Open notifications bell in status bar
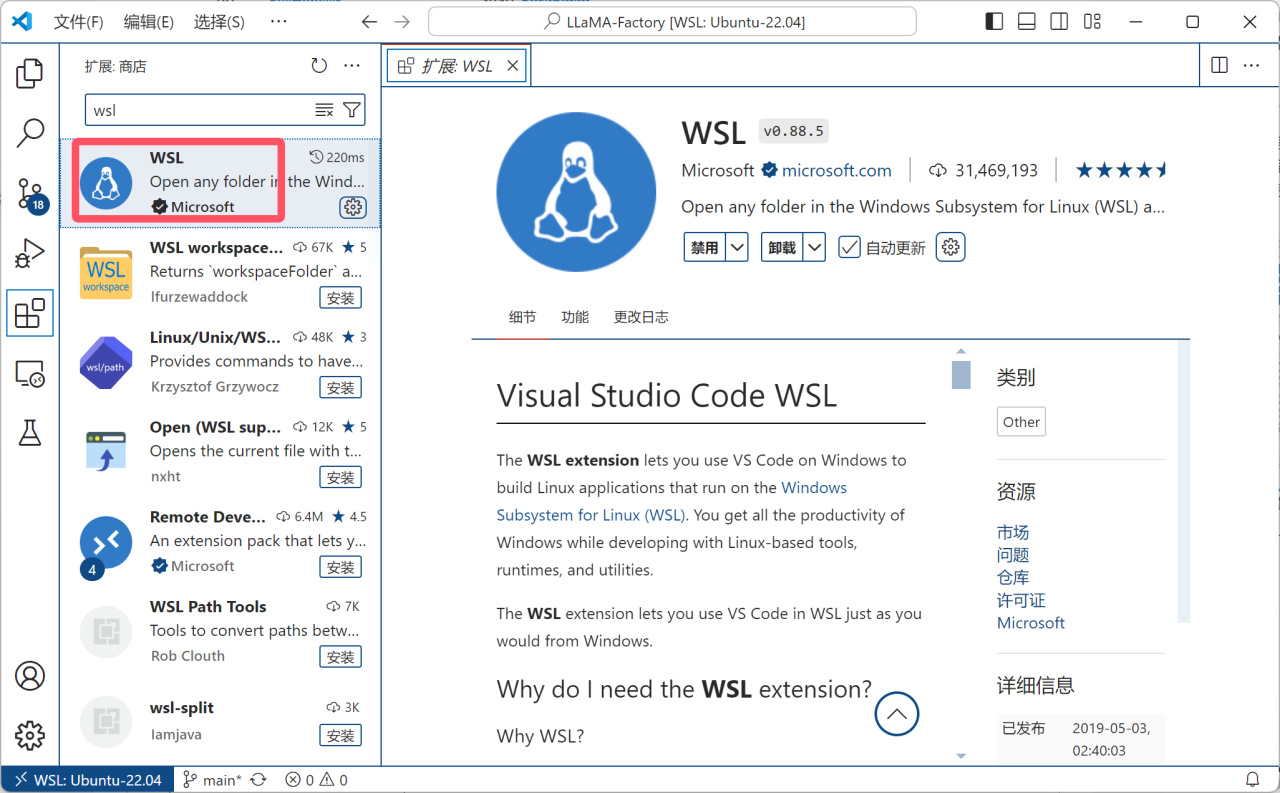 coord(1252,780)
